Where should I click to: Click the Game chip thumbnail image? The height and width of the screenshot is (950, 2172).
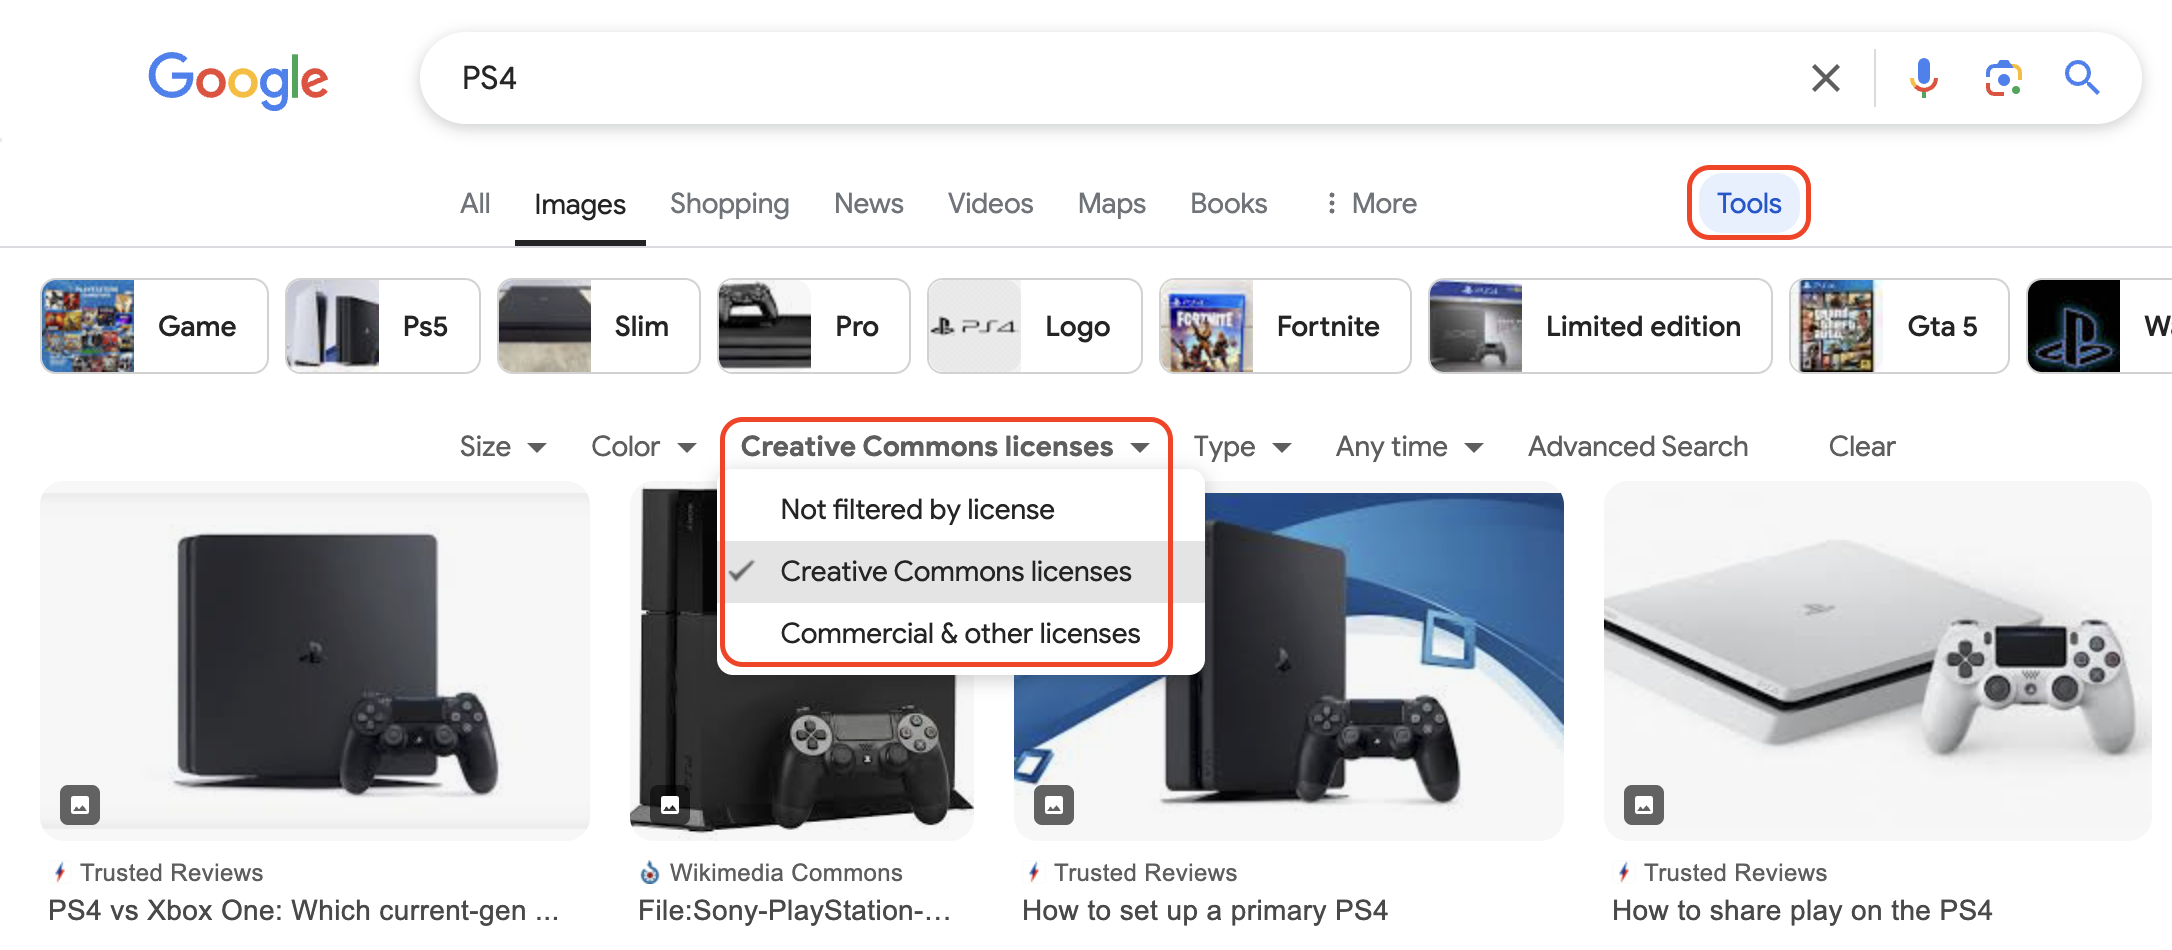point(88,326)
